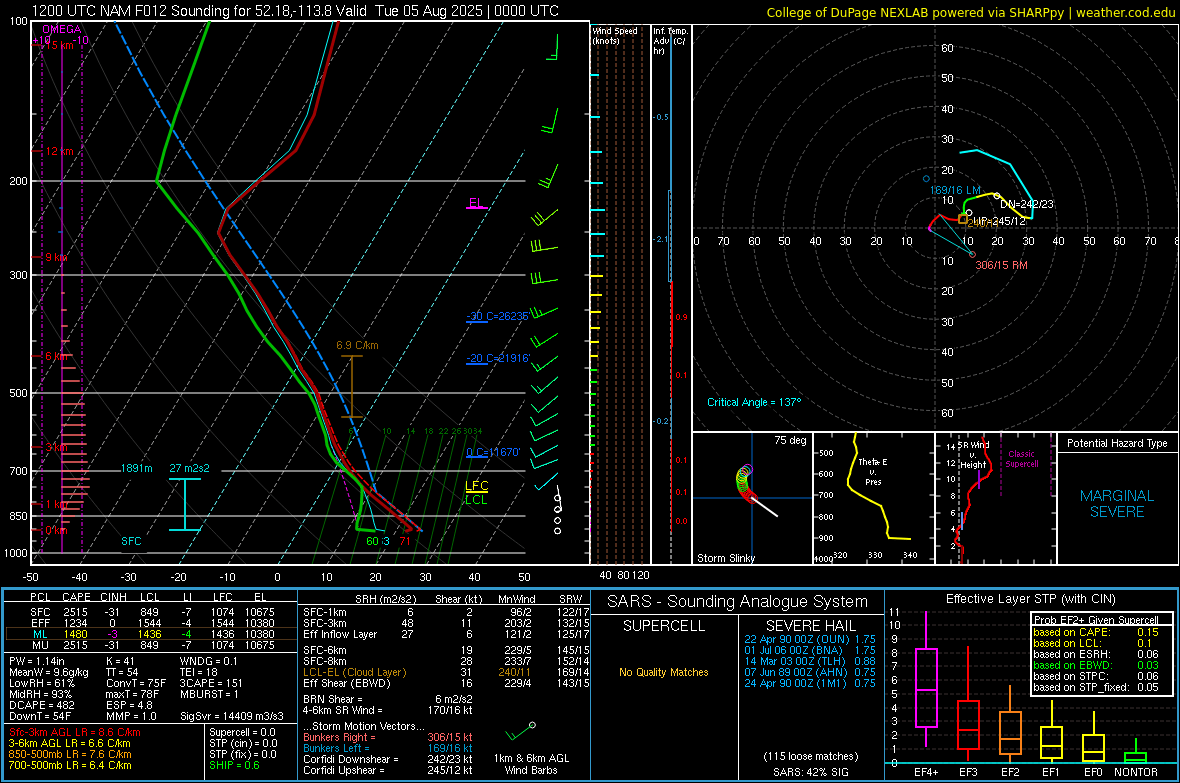The height and width of the screenshot is (783, 1180).
Task: Click the green 'based on EBWD:' probability row
Action: point(1096,665)
